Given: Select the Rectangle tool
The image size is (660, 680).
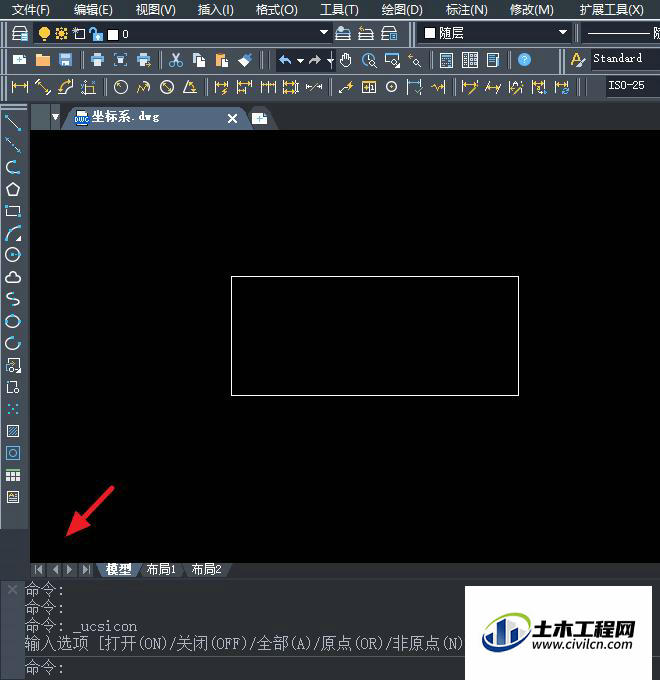Looking at the screenshot, I should (13, 211).
